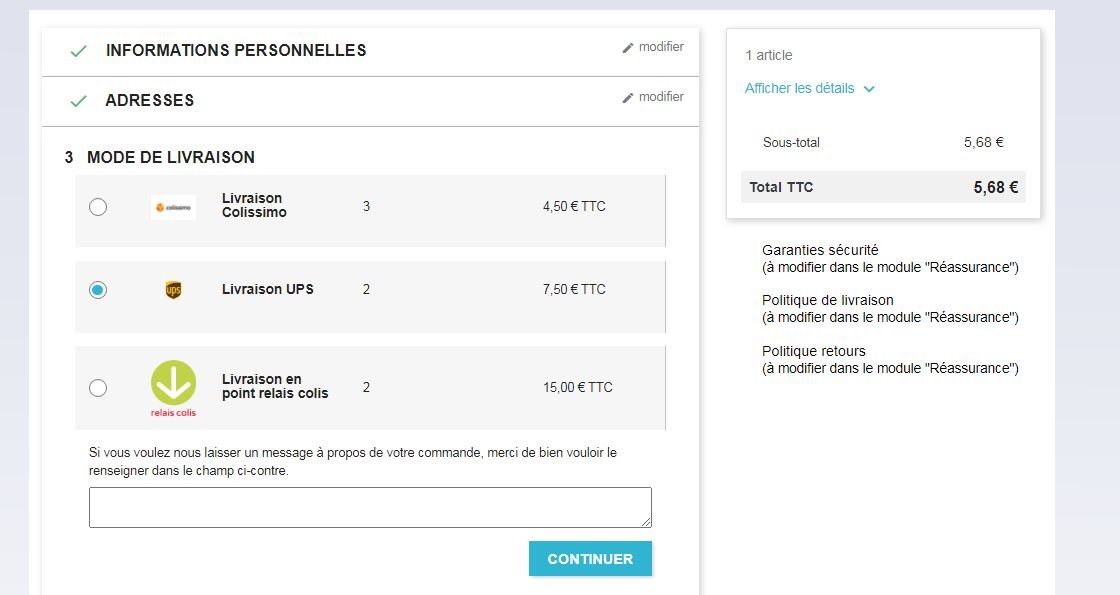This screenshot has height=595, width=1120.
Task: Click the UPS shield logo
Action: pos(173,289)
